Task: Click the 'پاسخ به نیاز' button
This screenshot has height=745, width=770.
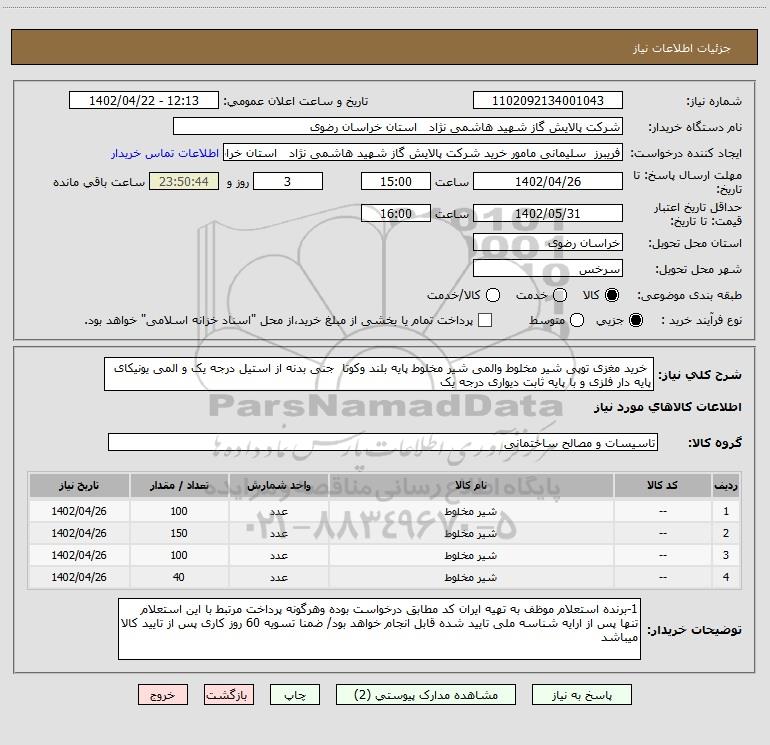Action: [580, 694]
